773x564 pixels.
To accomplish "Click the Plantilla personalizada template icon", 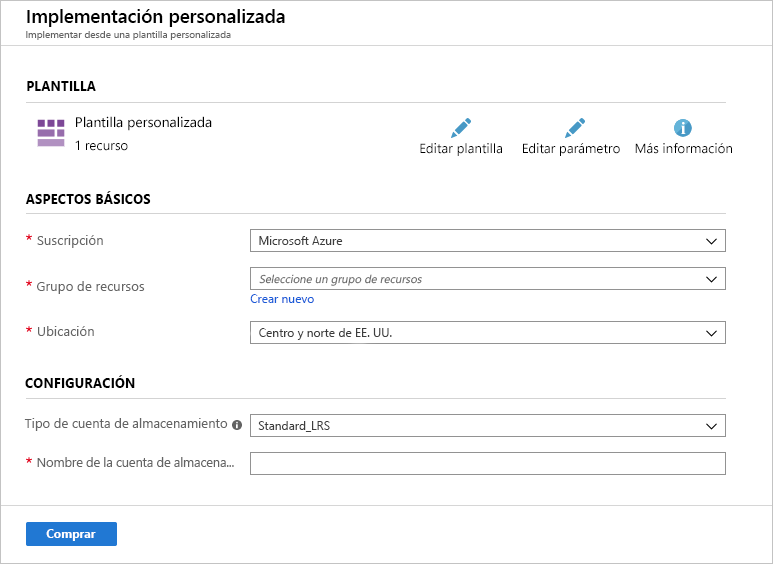I will pyautogui.click(x=51, y=133).
